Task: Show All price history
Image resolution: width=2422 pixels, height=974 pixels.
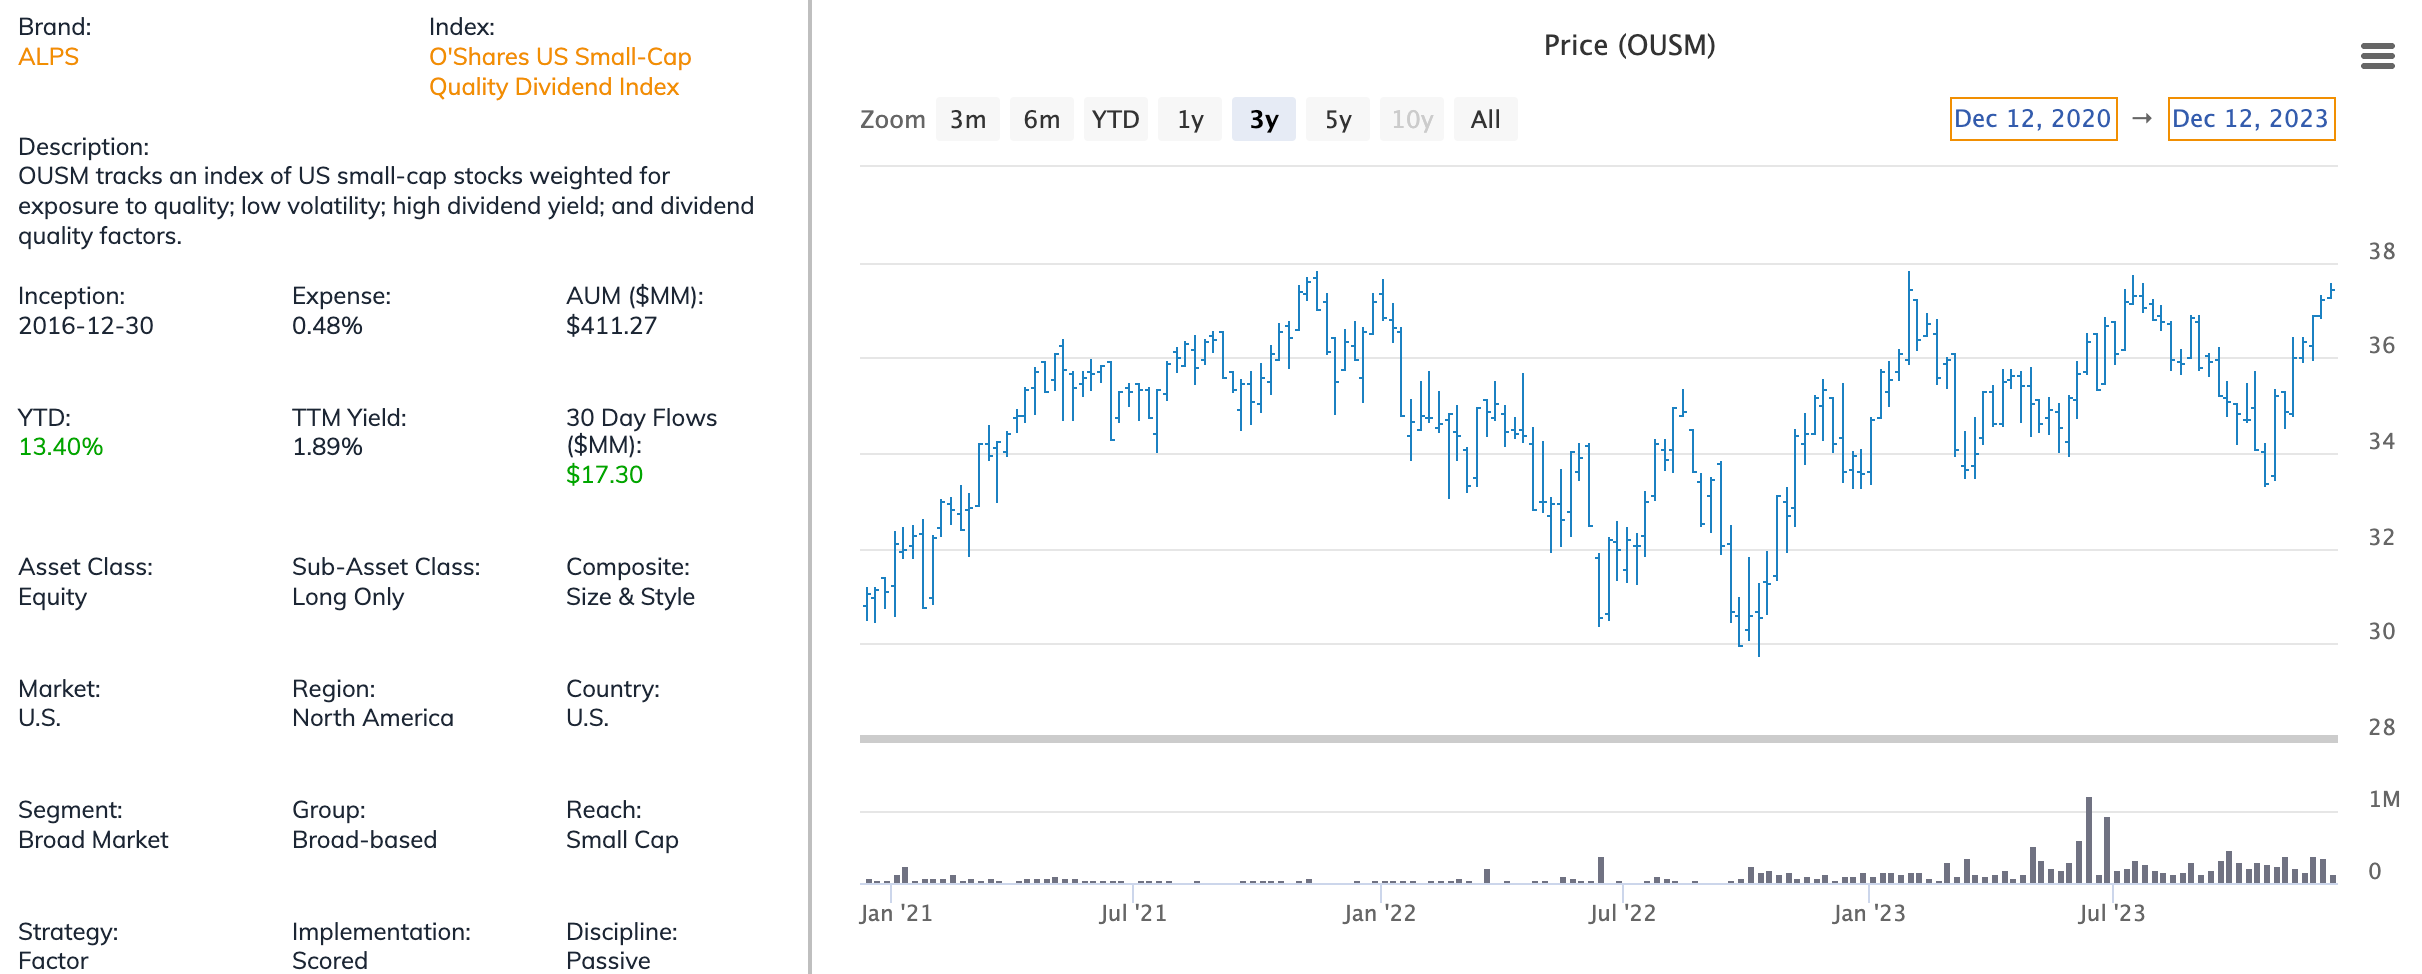Action: pos(1486,120)
